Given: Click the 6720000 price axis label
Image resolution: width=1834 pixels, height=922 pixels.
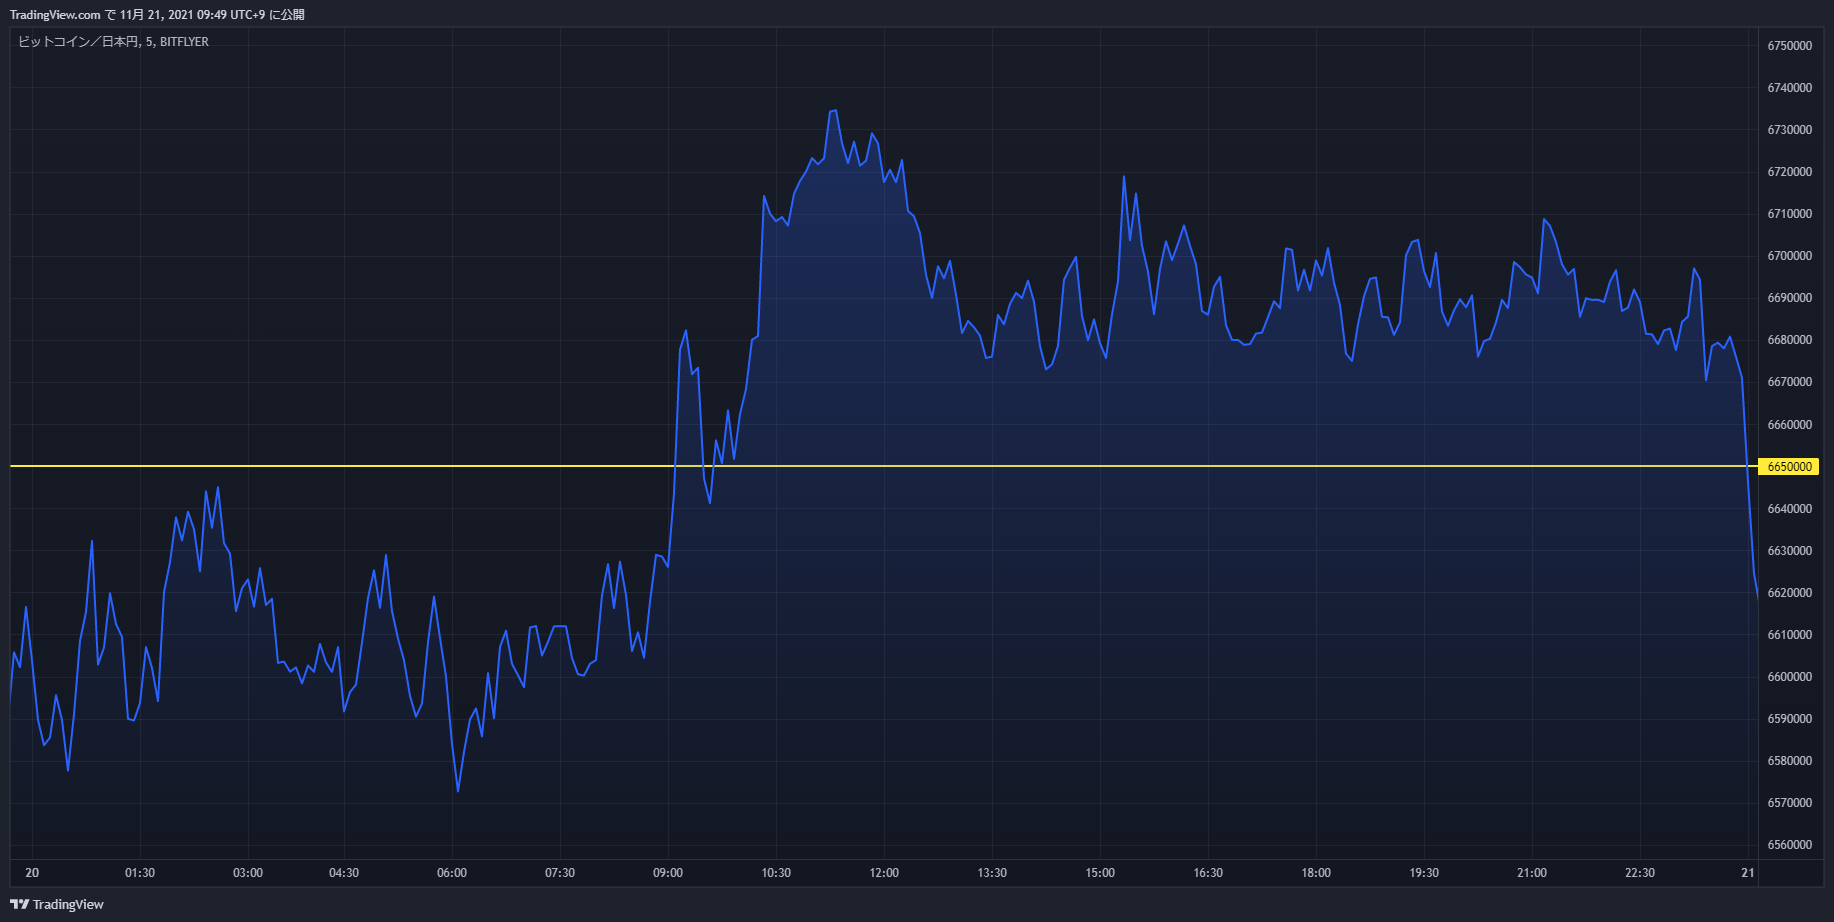Looking at the screenshot, I should [x=1790, y=172].
